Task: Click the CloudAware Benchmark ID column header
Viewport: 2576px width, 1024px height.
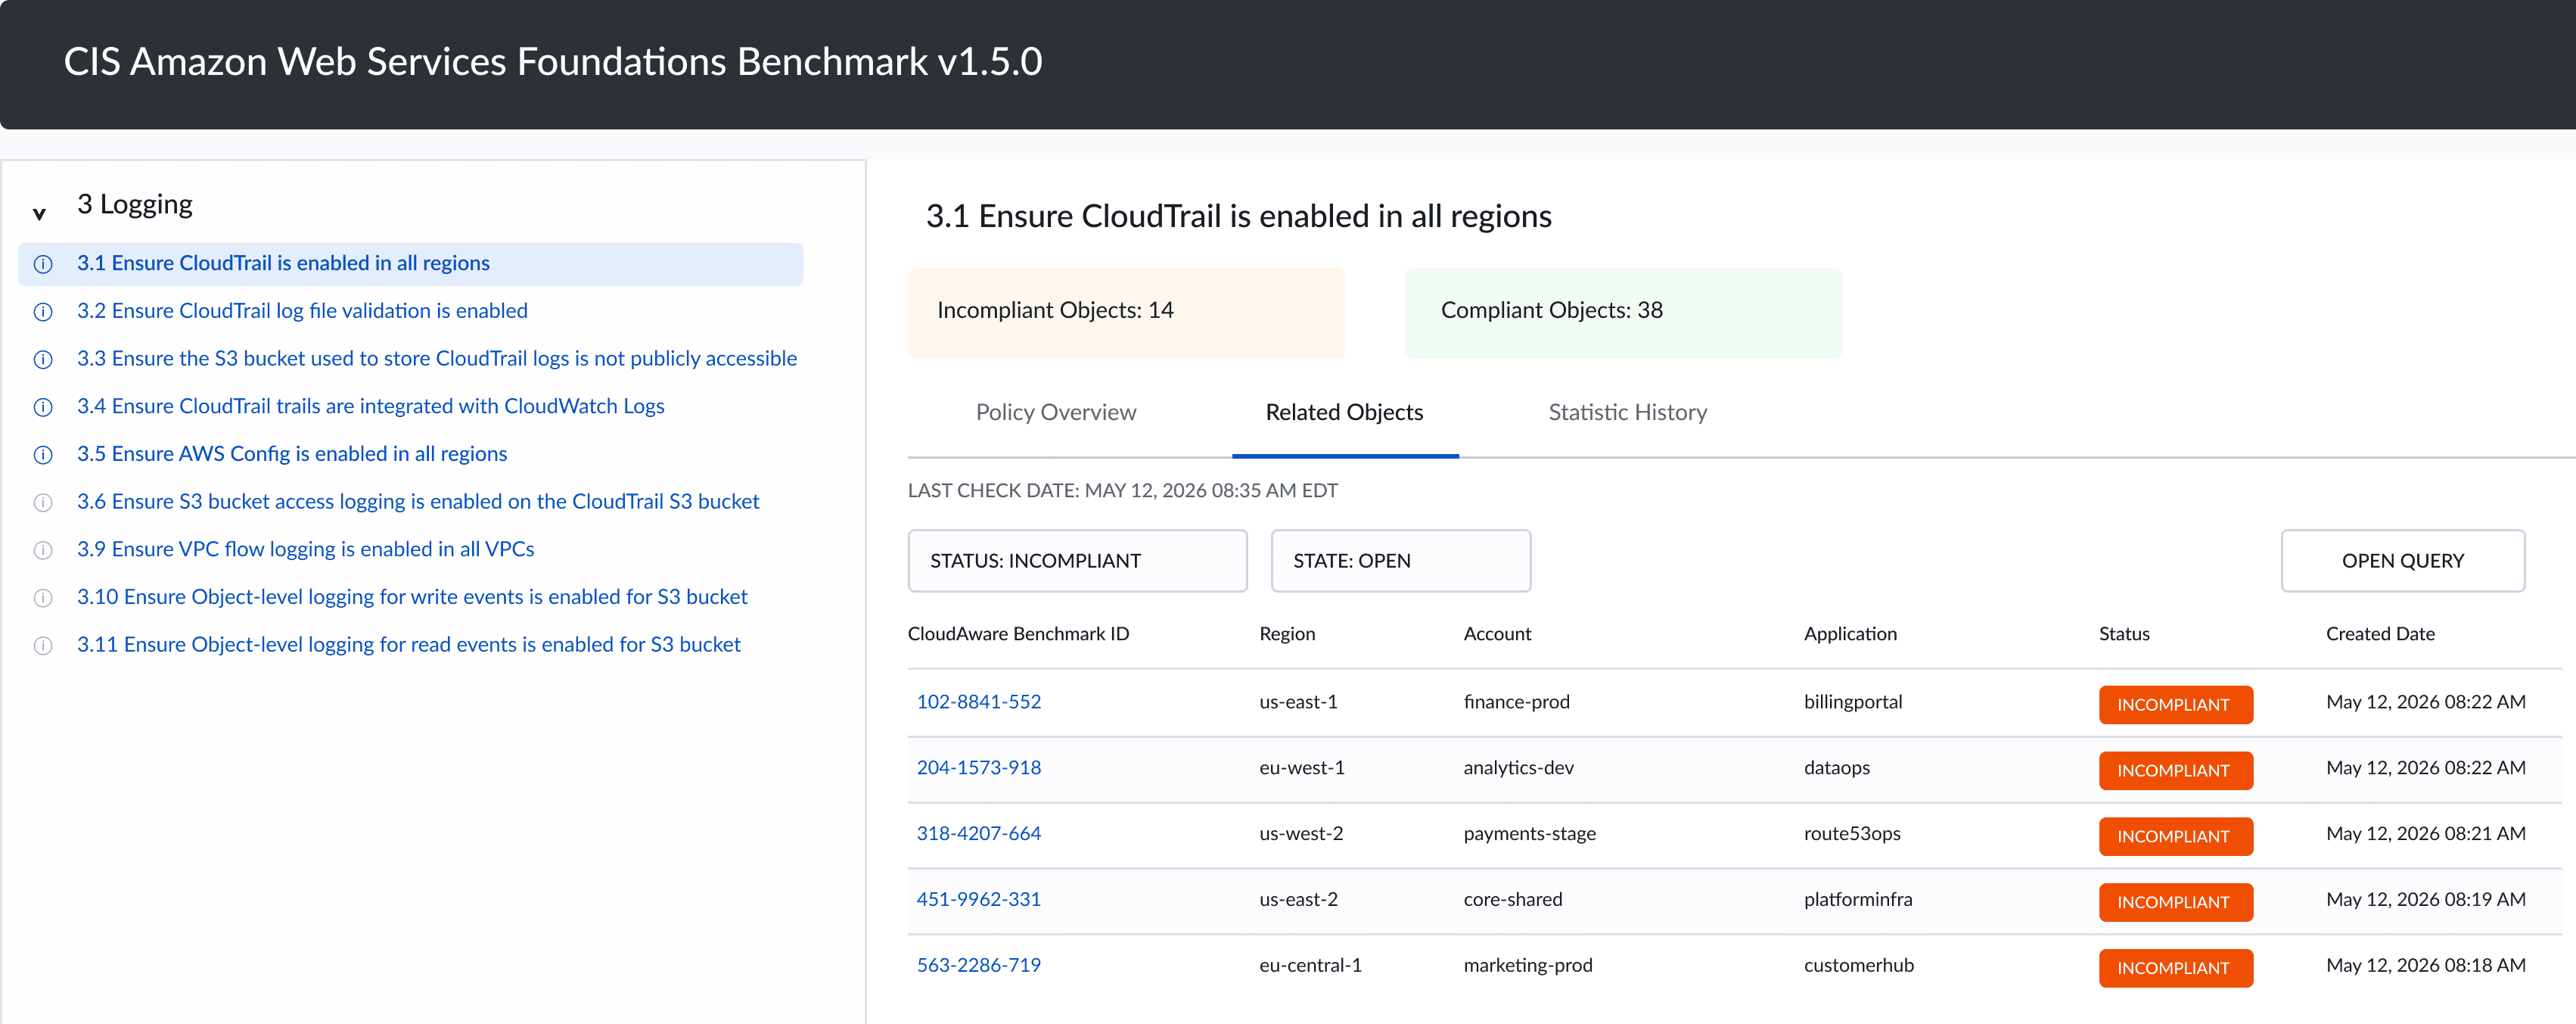Action: (1018, 634)
